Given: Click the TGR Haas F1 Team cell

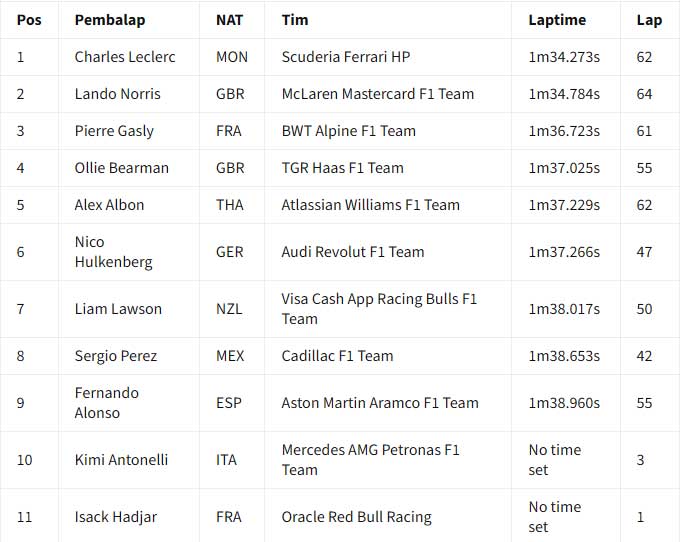Looking at the screenshot, I should [x=343, y=168].
